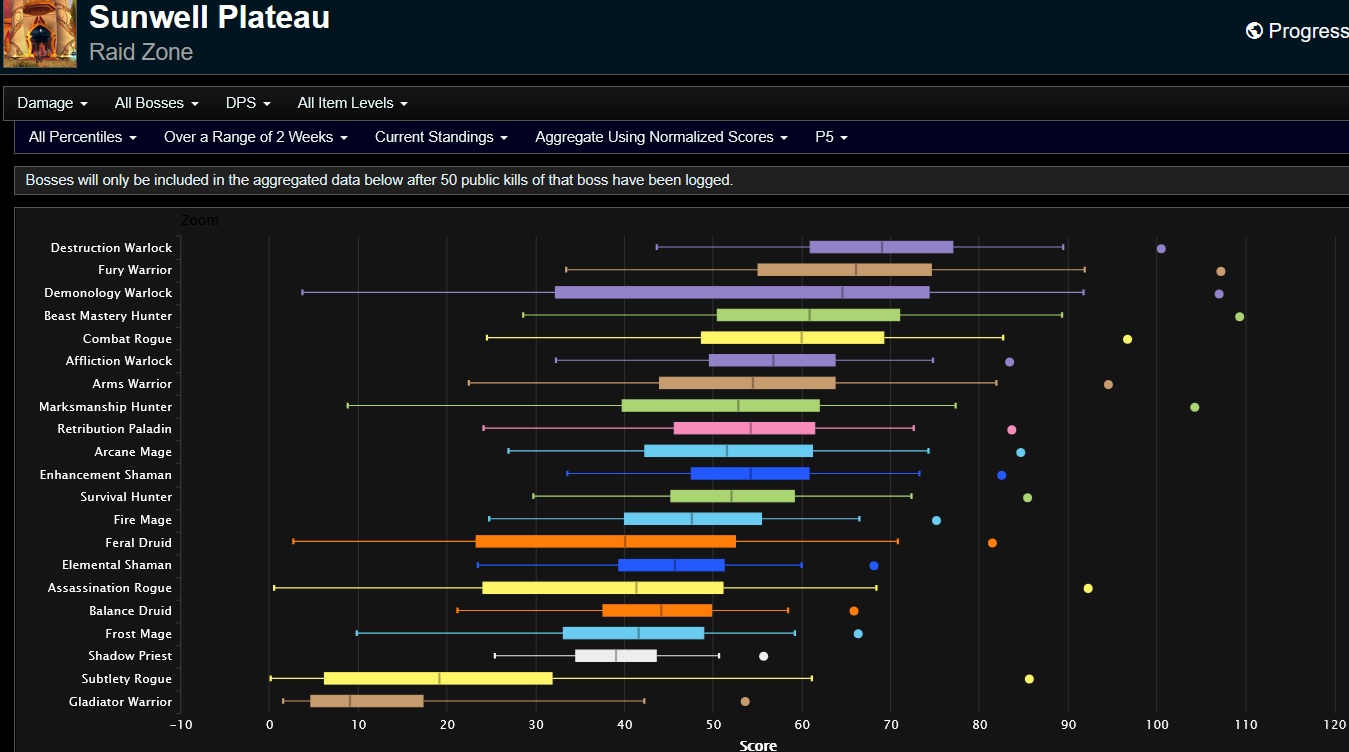Image resolution: width=1349 pixels, height=752 pixels.
Task: Click the Shadow Priest row label
Action: [x=130, y=656]
